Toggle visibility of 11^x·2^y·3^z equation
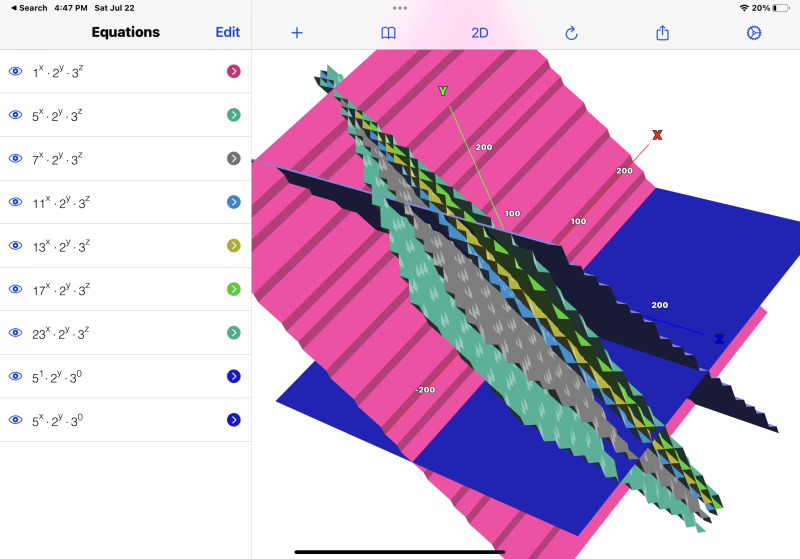 tap(15, 202)
